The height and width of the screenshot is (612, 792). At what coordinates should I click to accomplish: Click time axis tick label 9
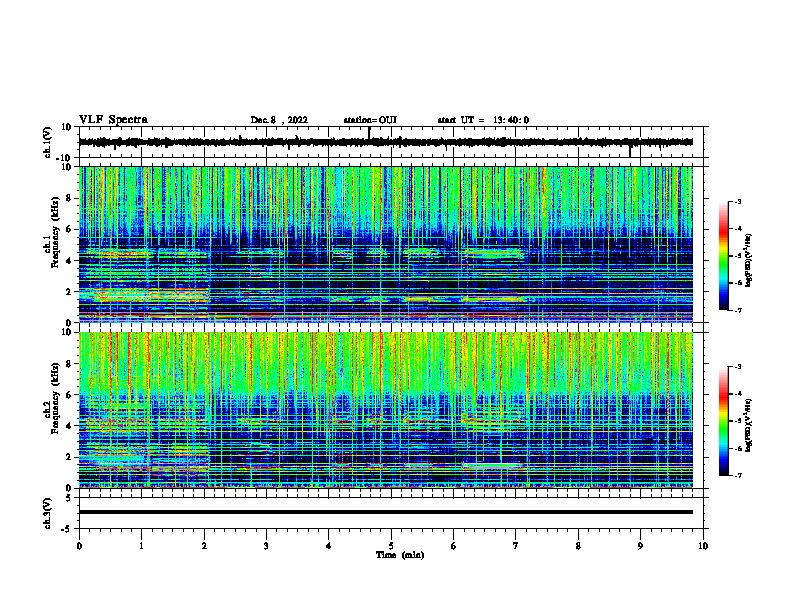(640, 546)
